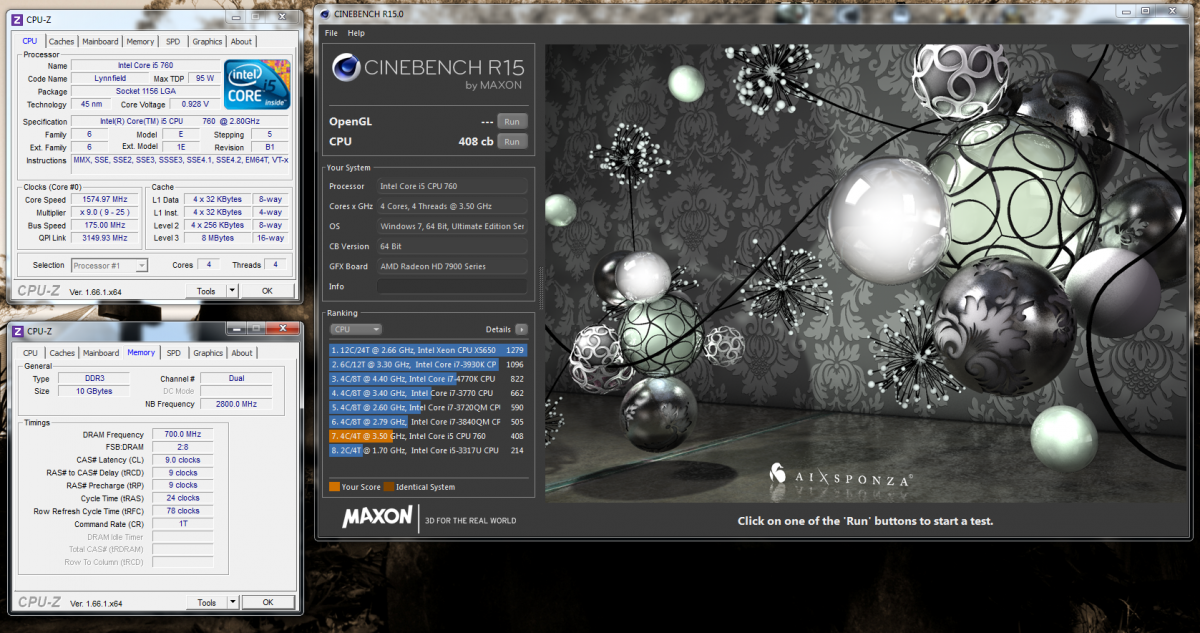Select the Core i7-3930K ranking row
This screenshot has height=633, width=1200.
428,365
